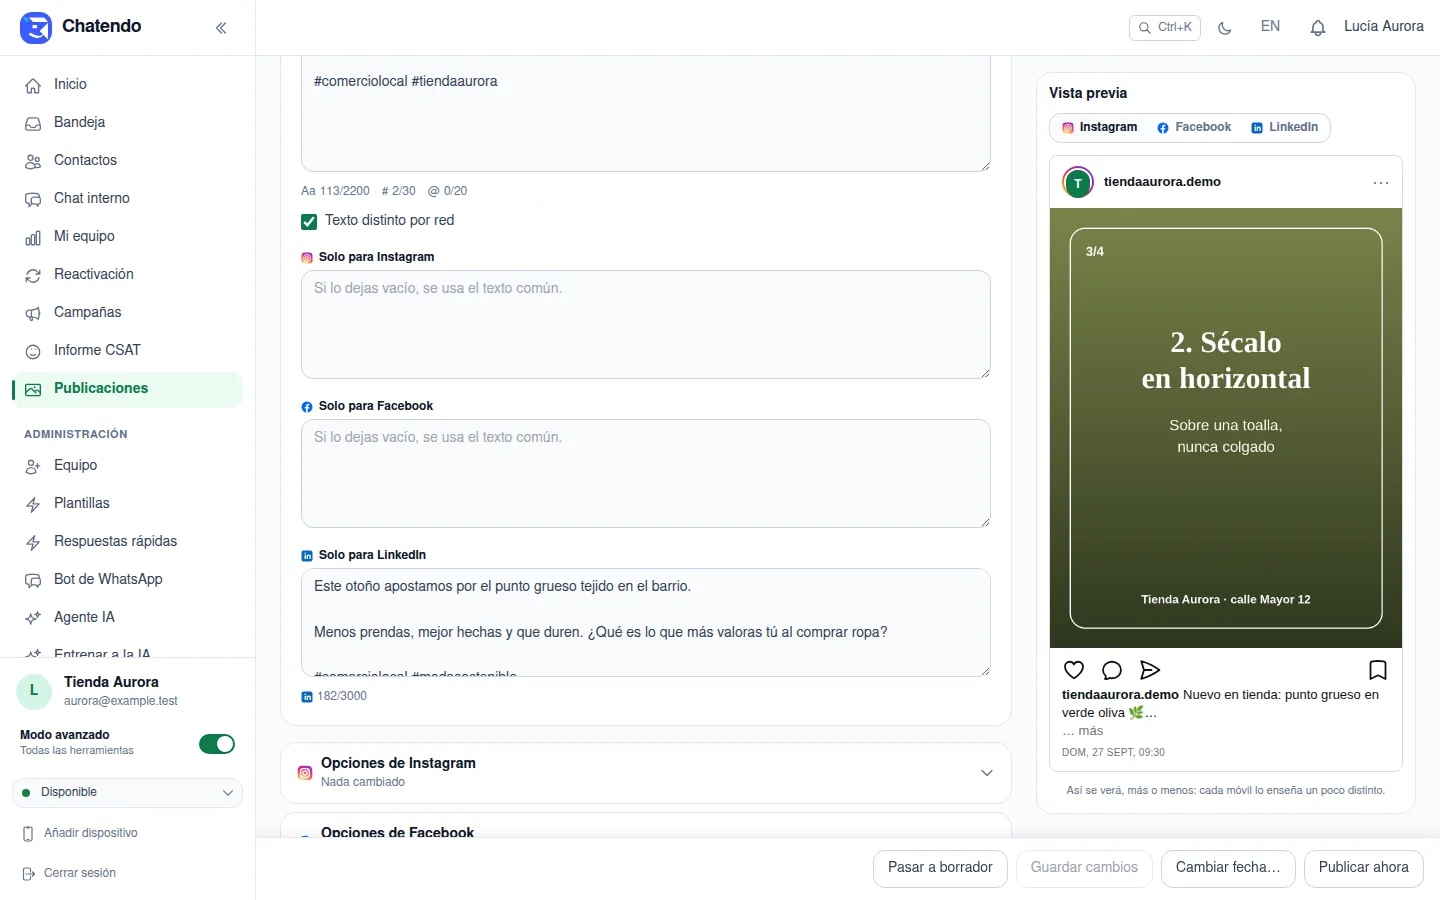Screen dimensions: 1440x900
Task: Click Guardar cambios button
Action: coord(1084,868)
